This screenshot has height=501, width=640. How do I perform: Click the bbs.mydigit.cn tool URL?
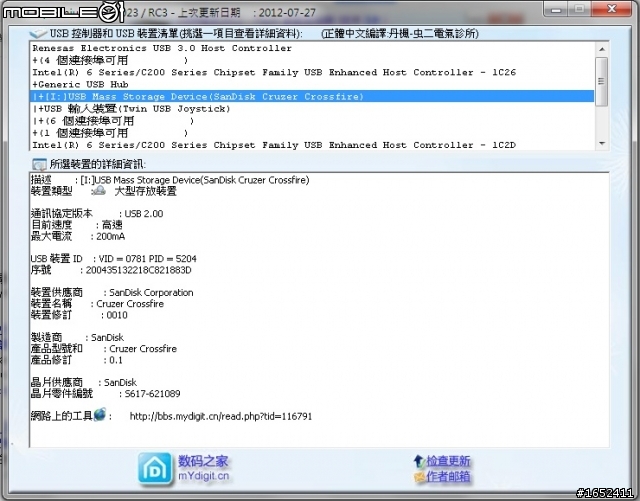pos(221,416)
